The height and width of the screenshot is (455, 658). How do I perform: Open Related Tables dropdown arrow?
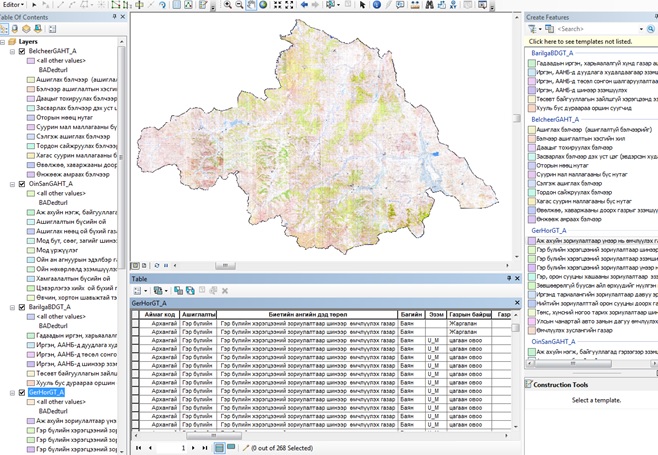pyautogui.click(x=166, y=290)
